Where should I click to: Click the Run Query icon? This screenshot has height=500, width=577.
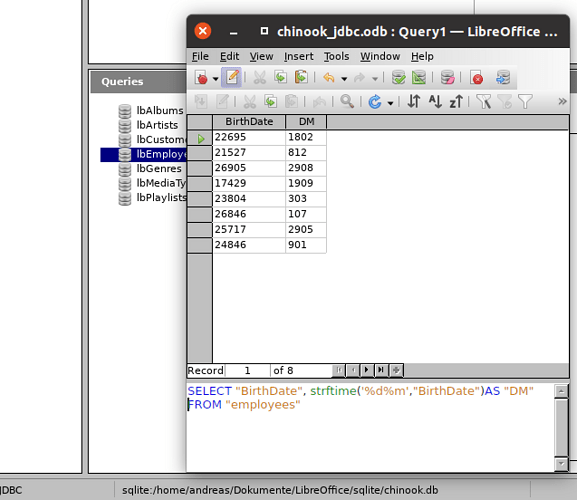[399, 78]
